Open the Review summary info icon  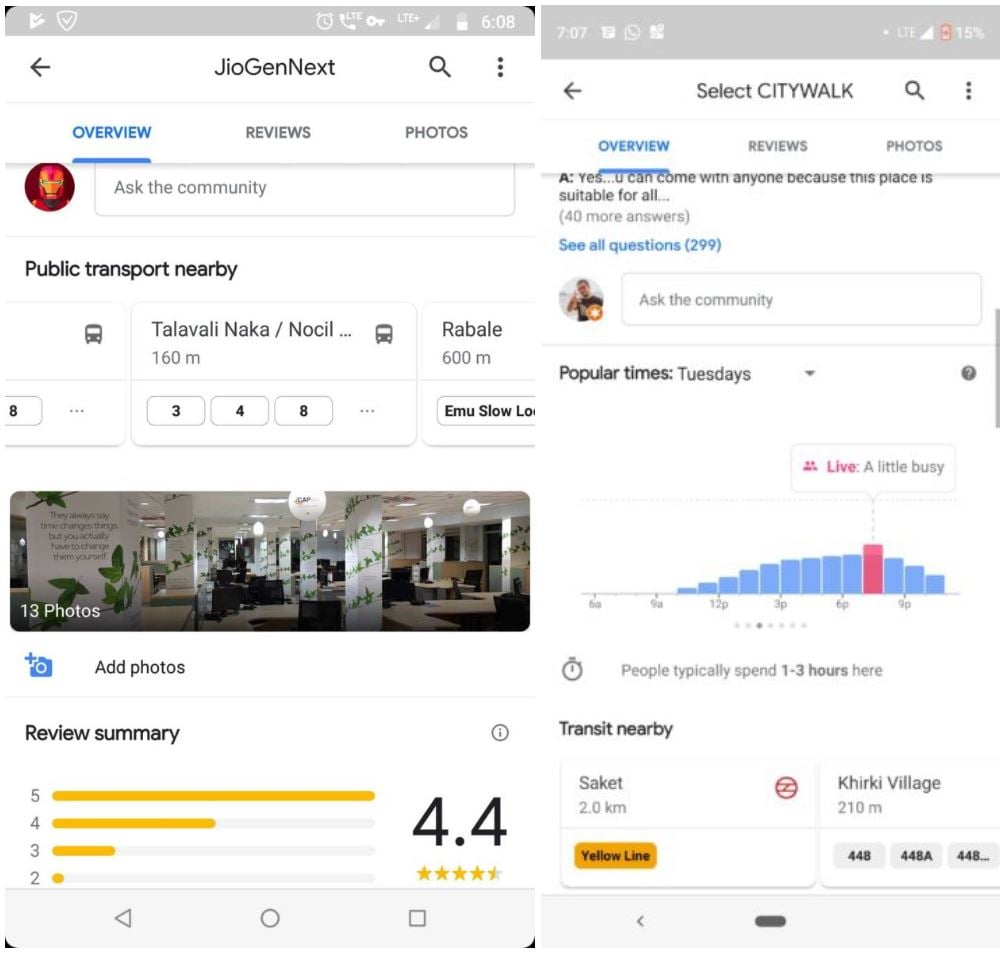tap(500, 733)
